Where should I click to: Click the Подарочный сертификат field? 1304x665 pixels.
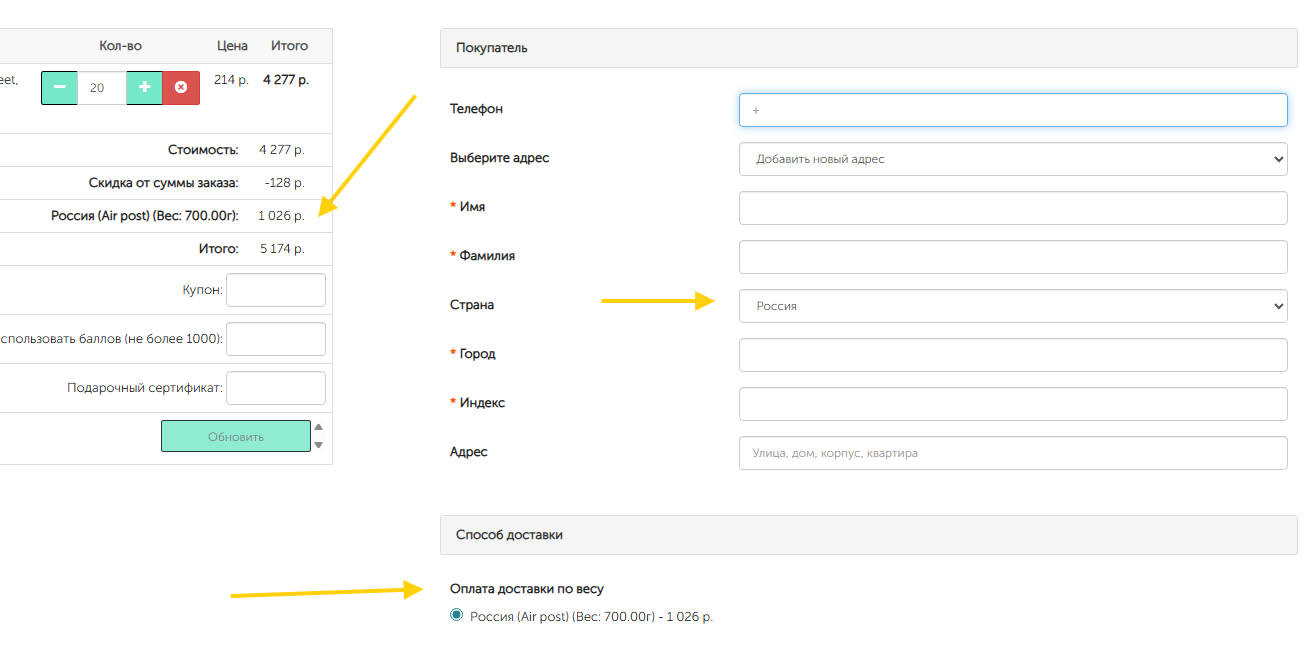[x=276, y=388]
